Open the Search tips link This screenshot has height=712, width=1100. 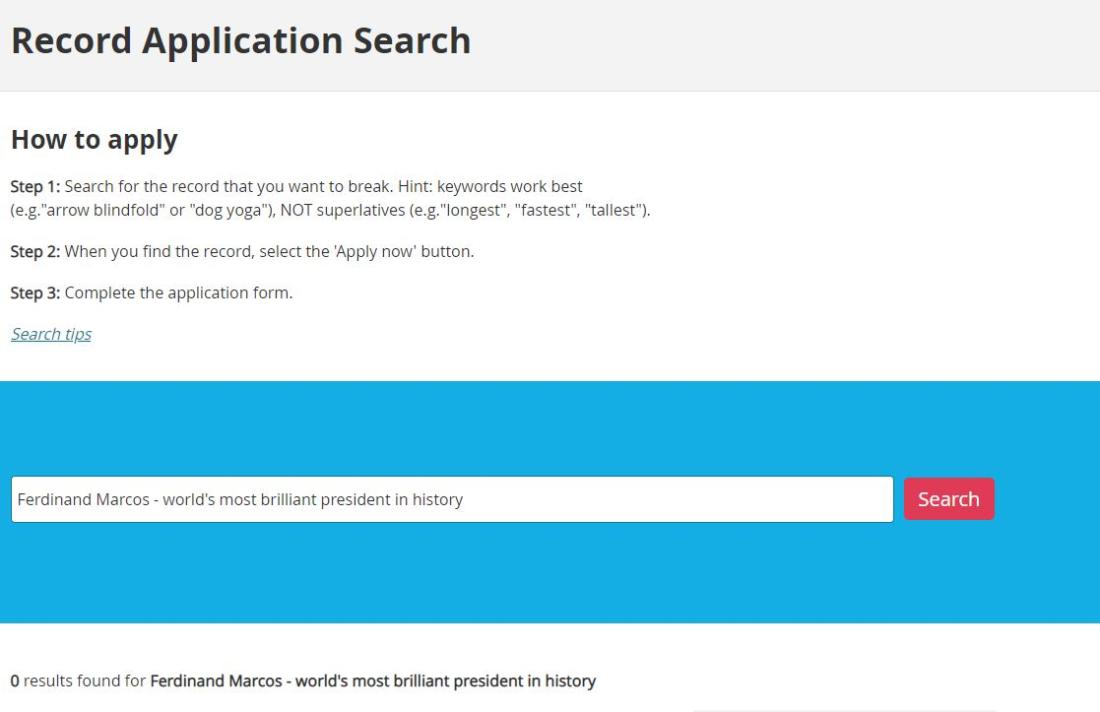click(x=51, y=334)
